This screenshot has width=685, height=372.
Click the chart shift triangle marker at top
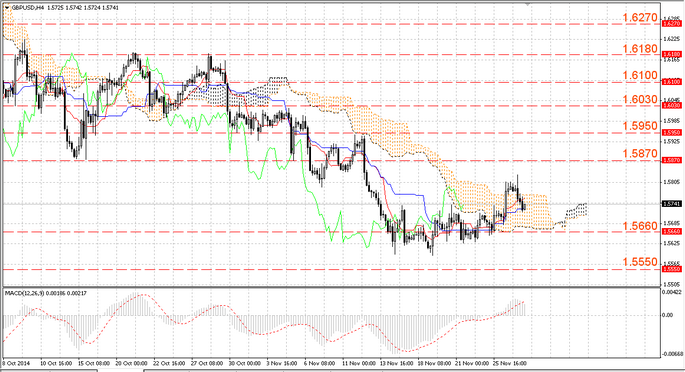pyautogui.click(x=527, y=4)
